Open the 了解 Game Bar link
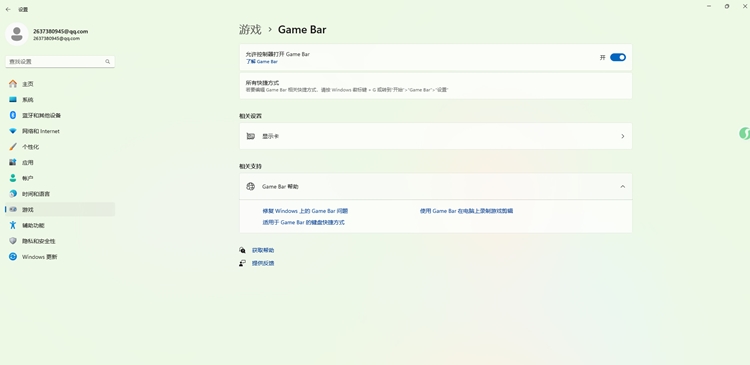 262,62
